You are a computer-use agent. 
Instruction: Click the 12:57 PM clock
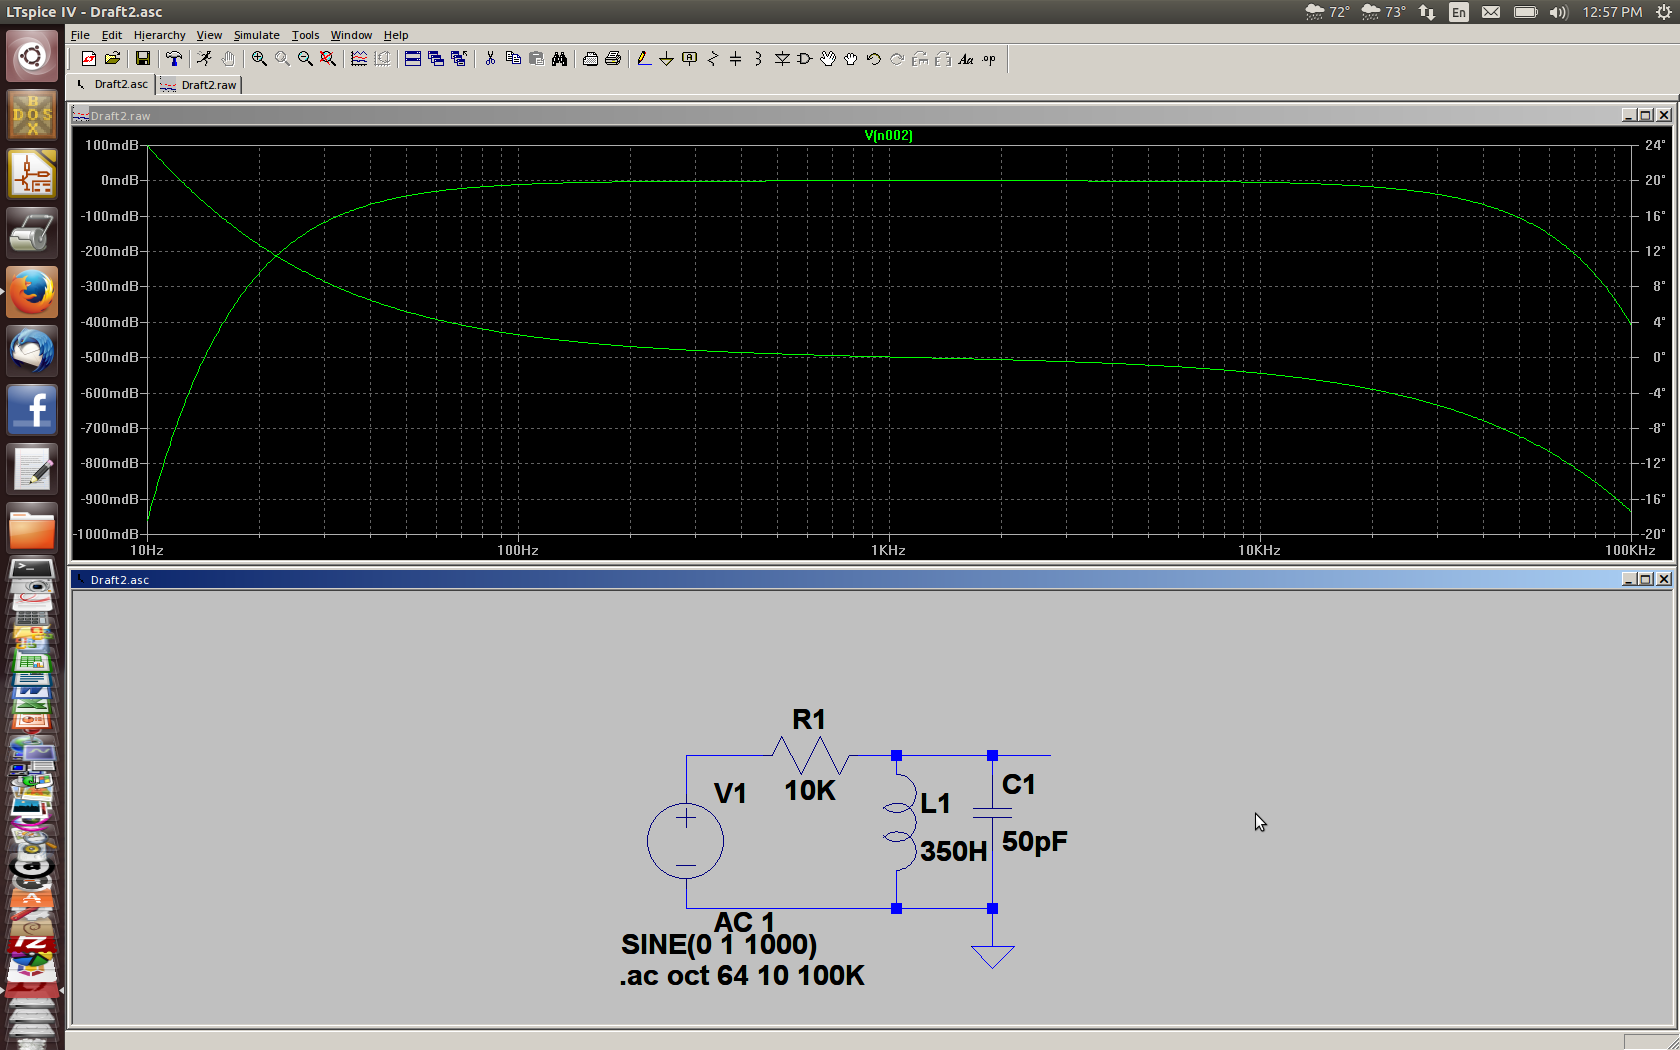pos(1612,12)
